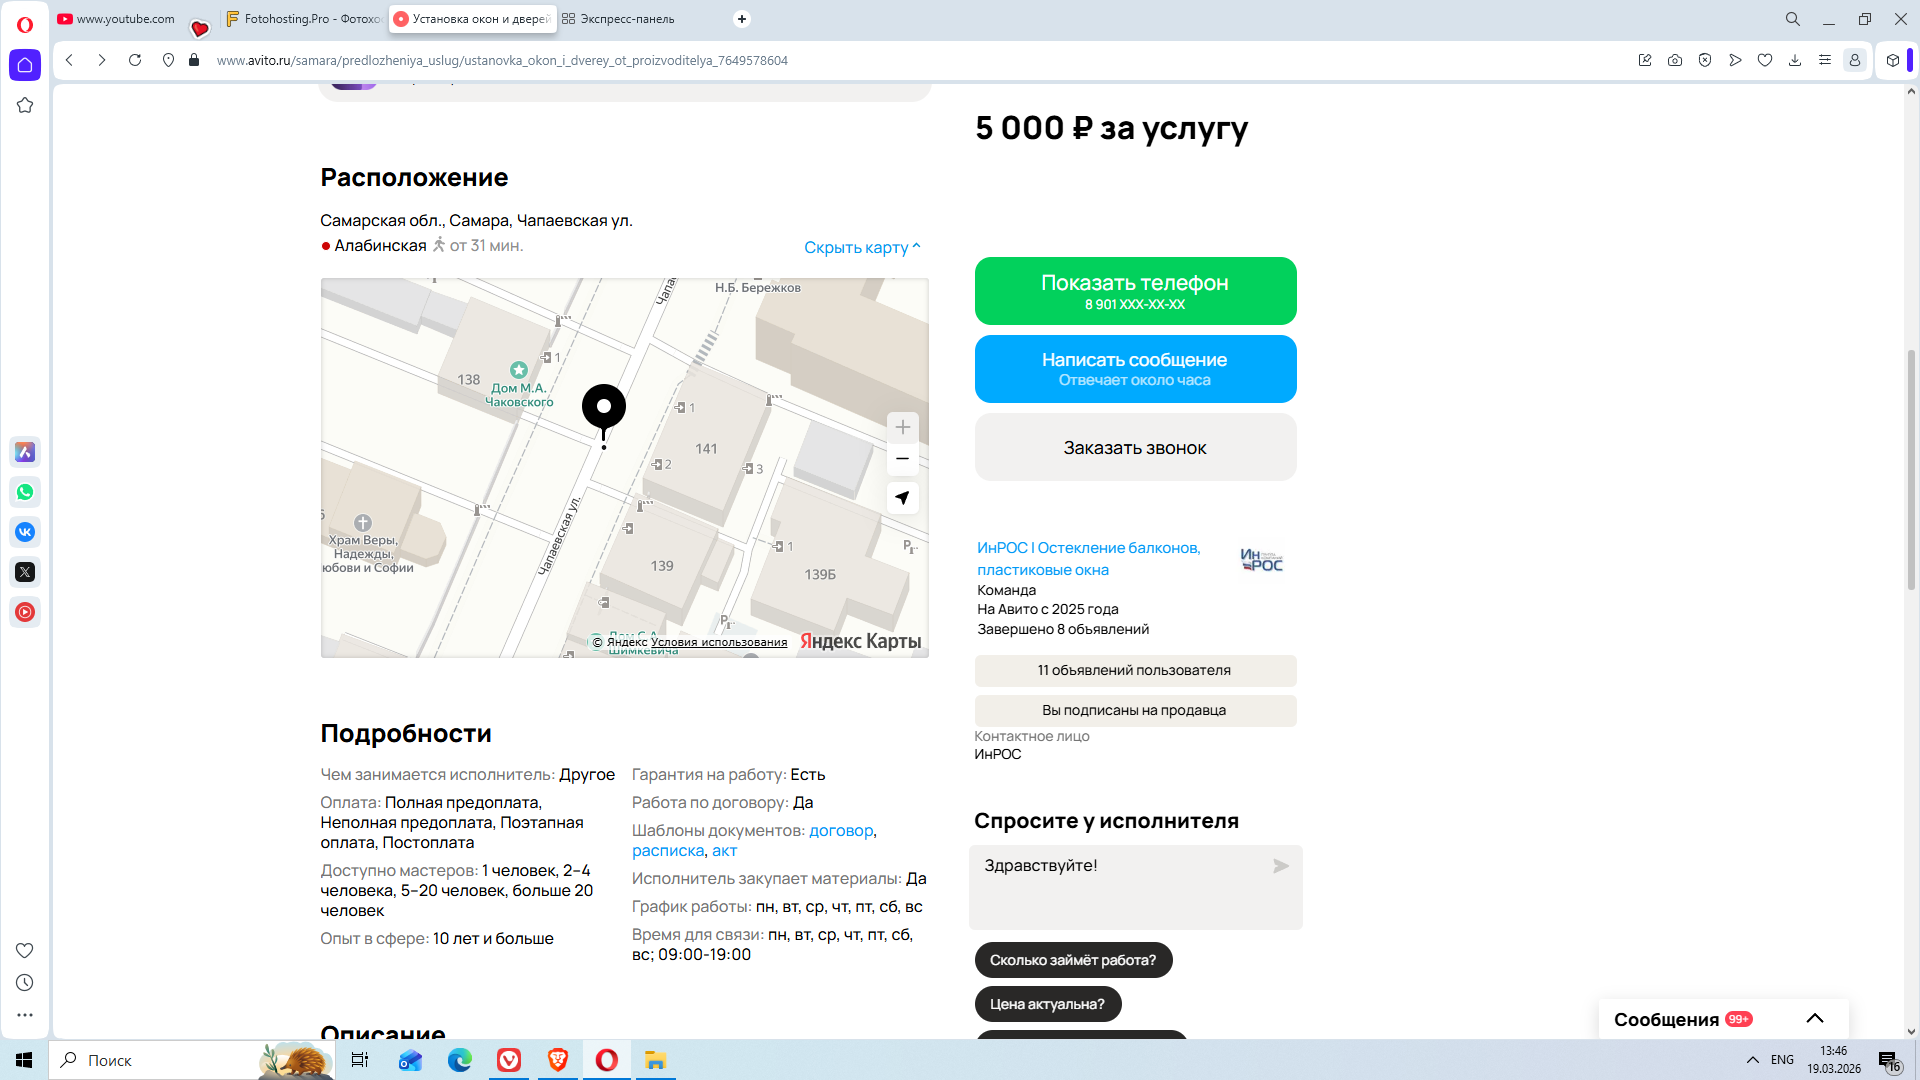Open Opera snapshot camera tool

click(x=1675, y=60)
